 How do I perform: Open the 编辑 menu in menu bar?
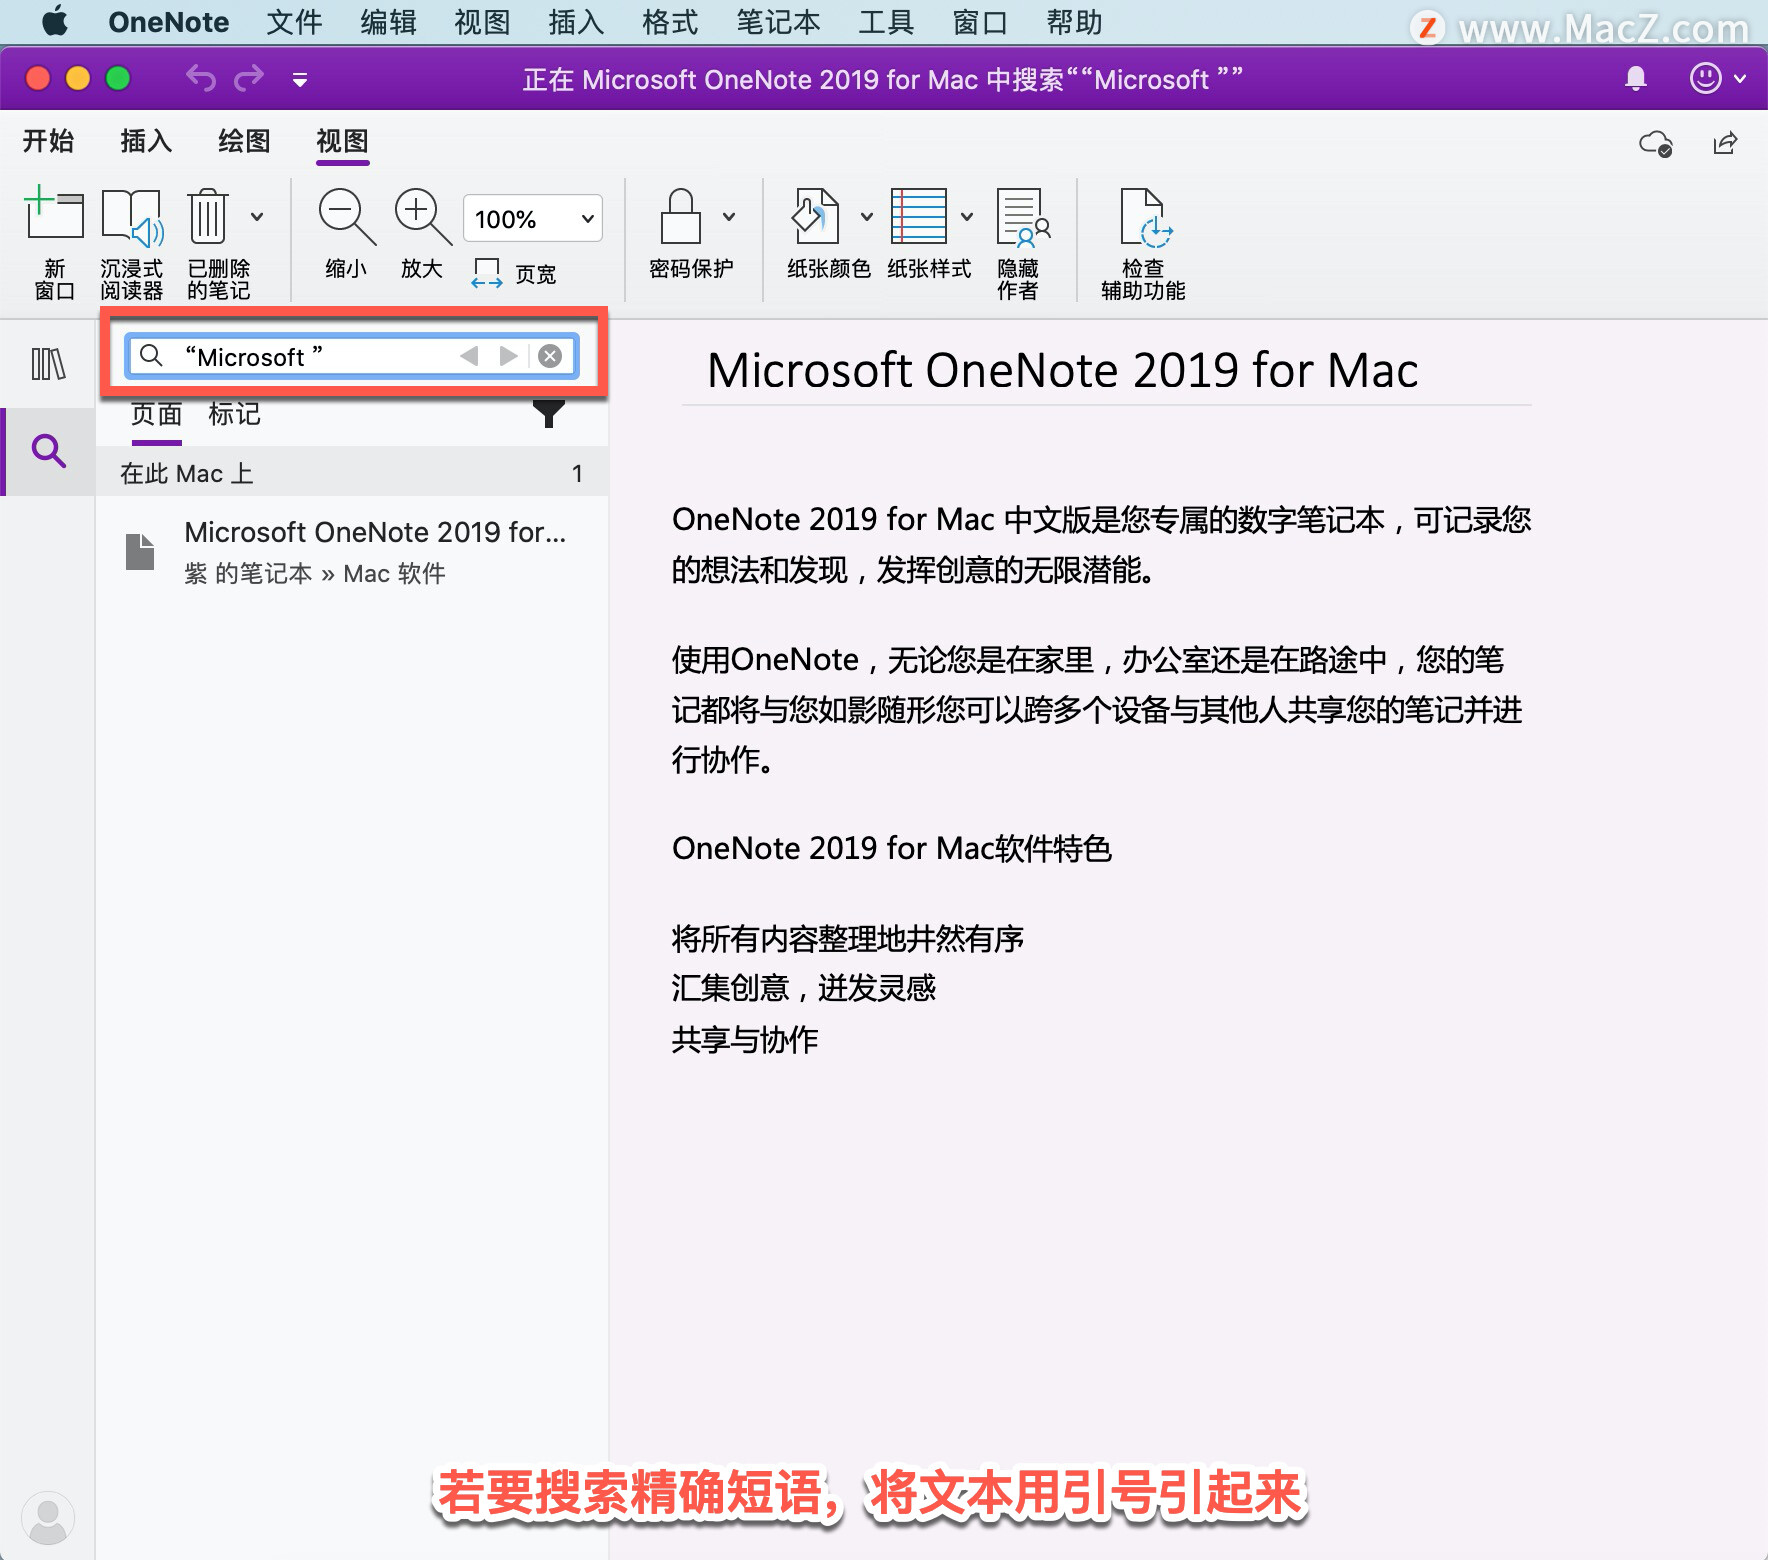click(x=388, y=21)
